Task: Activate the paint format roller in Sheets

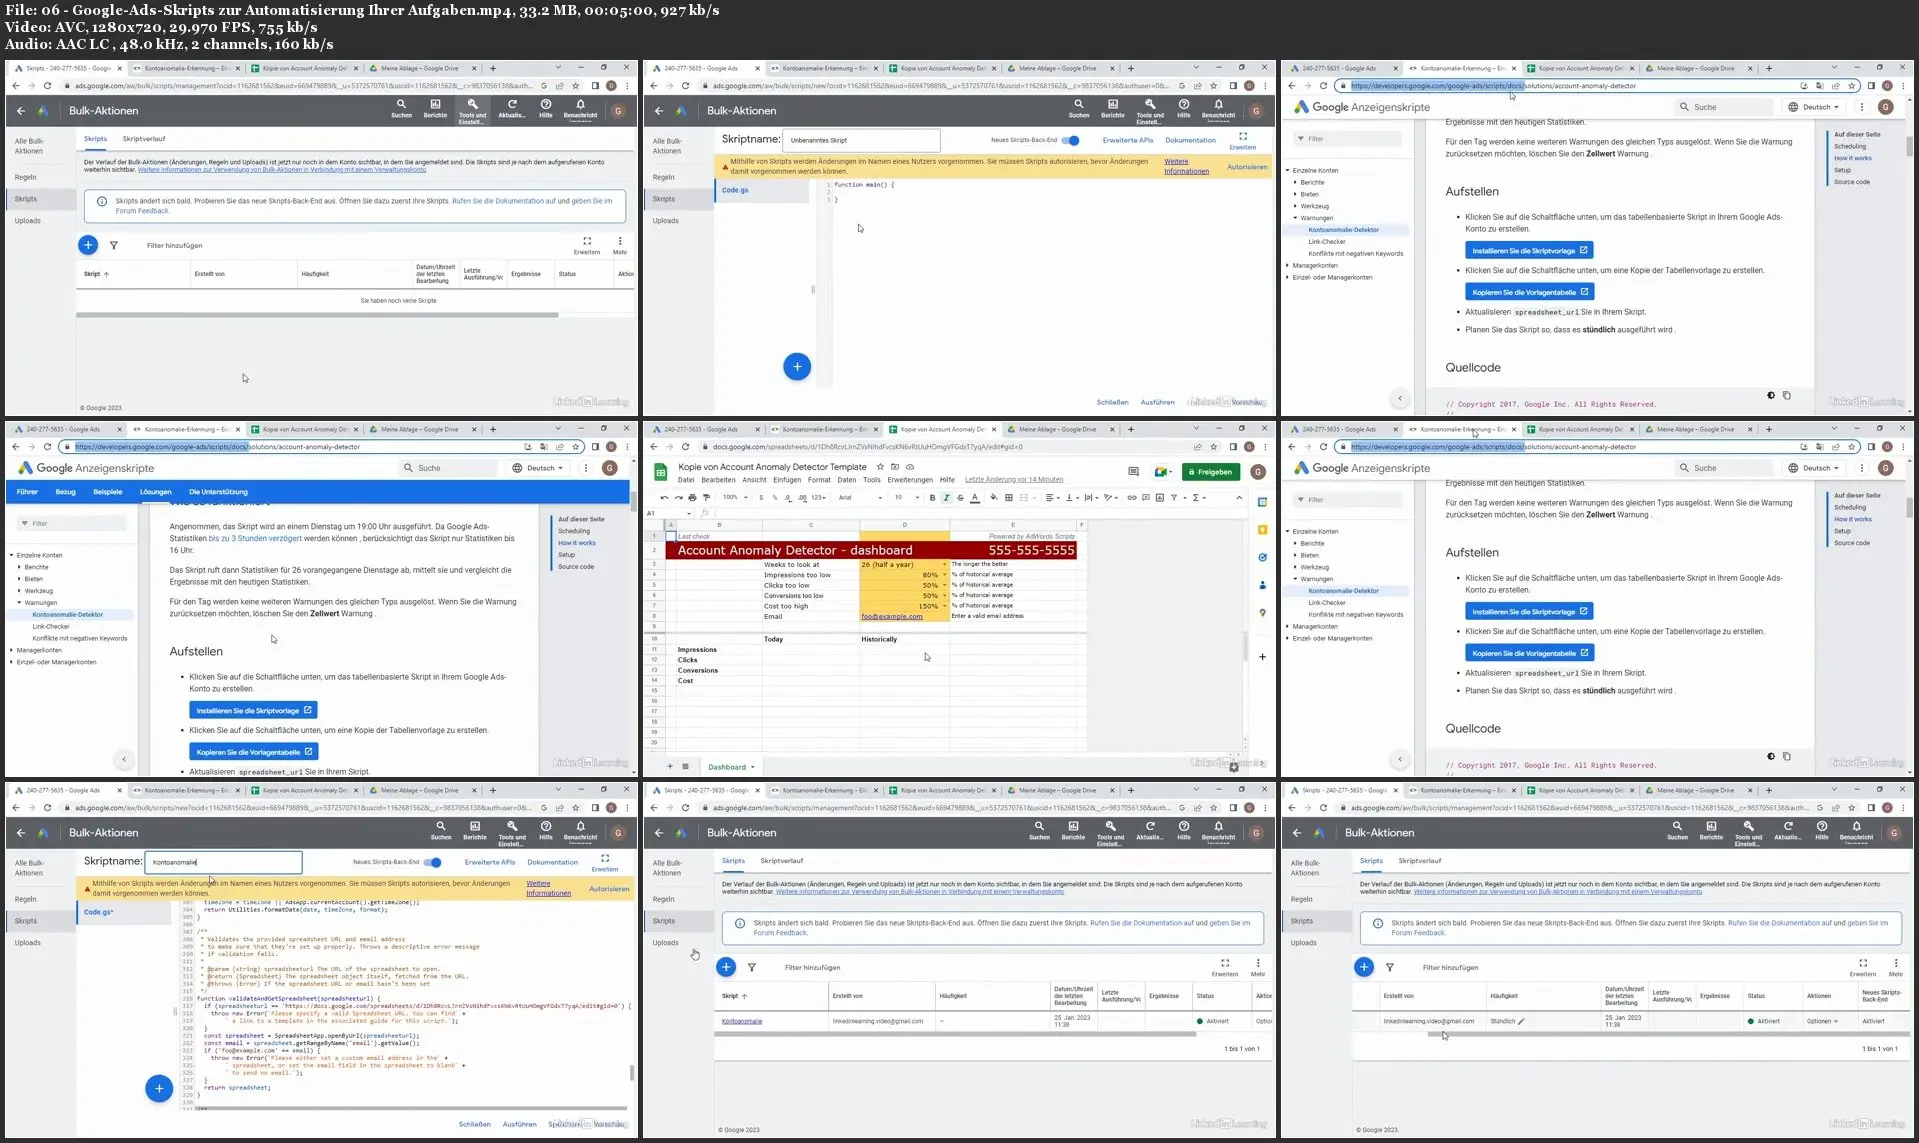Action: click(x=706, y=497)
